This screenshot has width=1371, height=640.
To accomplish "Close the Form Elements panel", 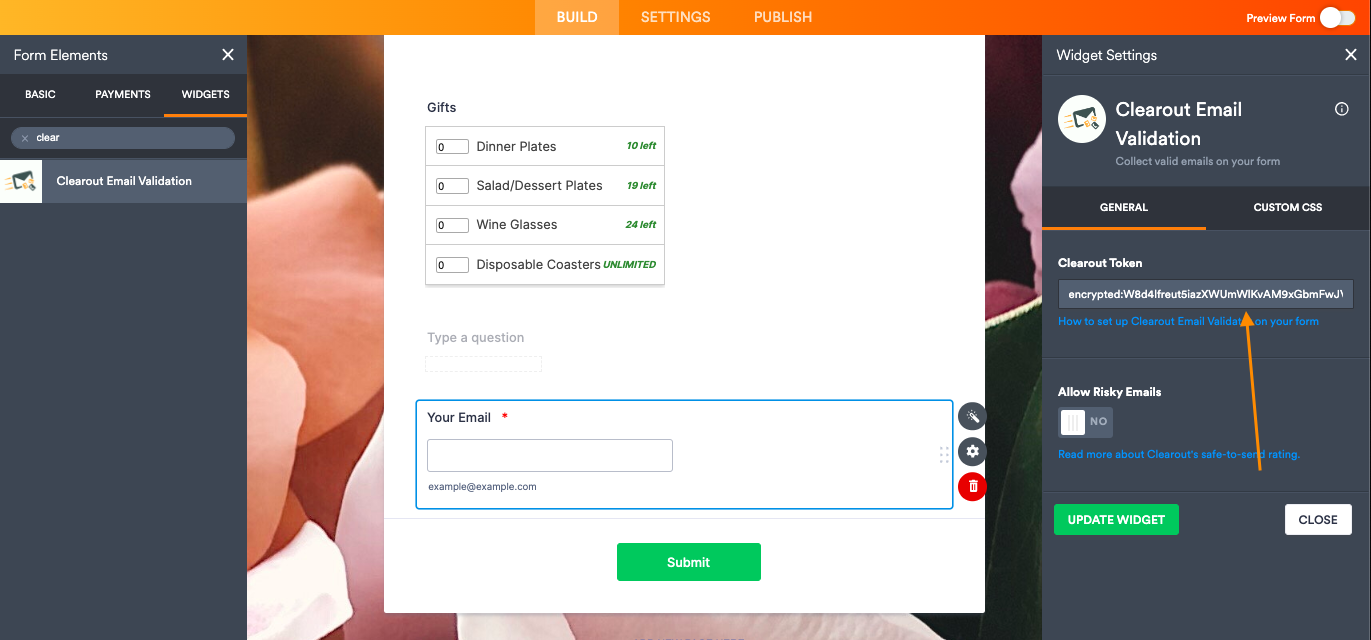I will tap(228, 55).
